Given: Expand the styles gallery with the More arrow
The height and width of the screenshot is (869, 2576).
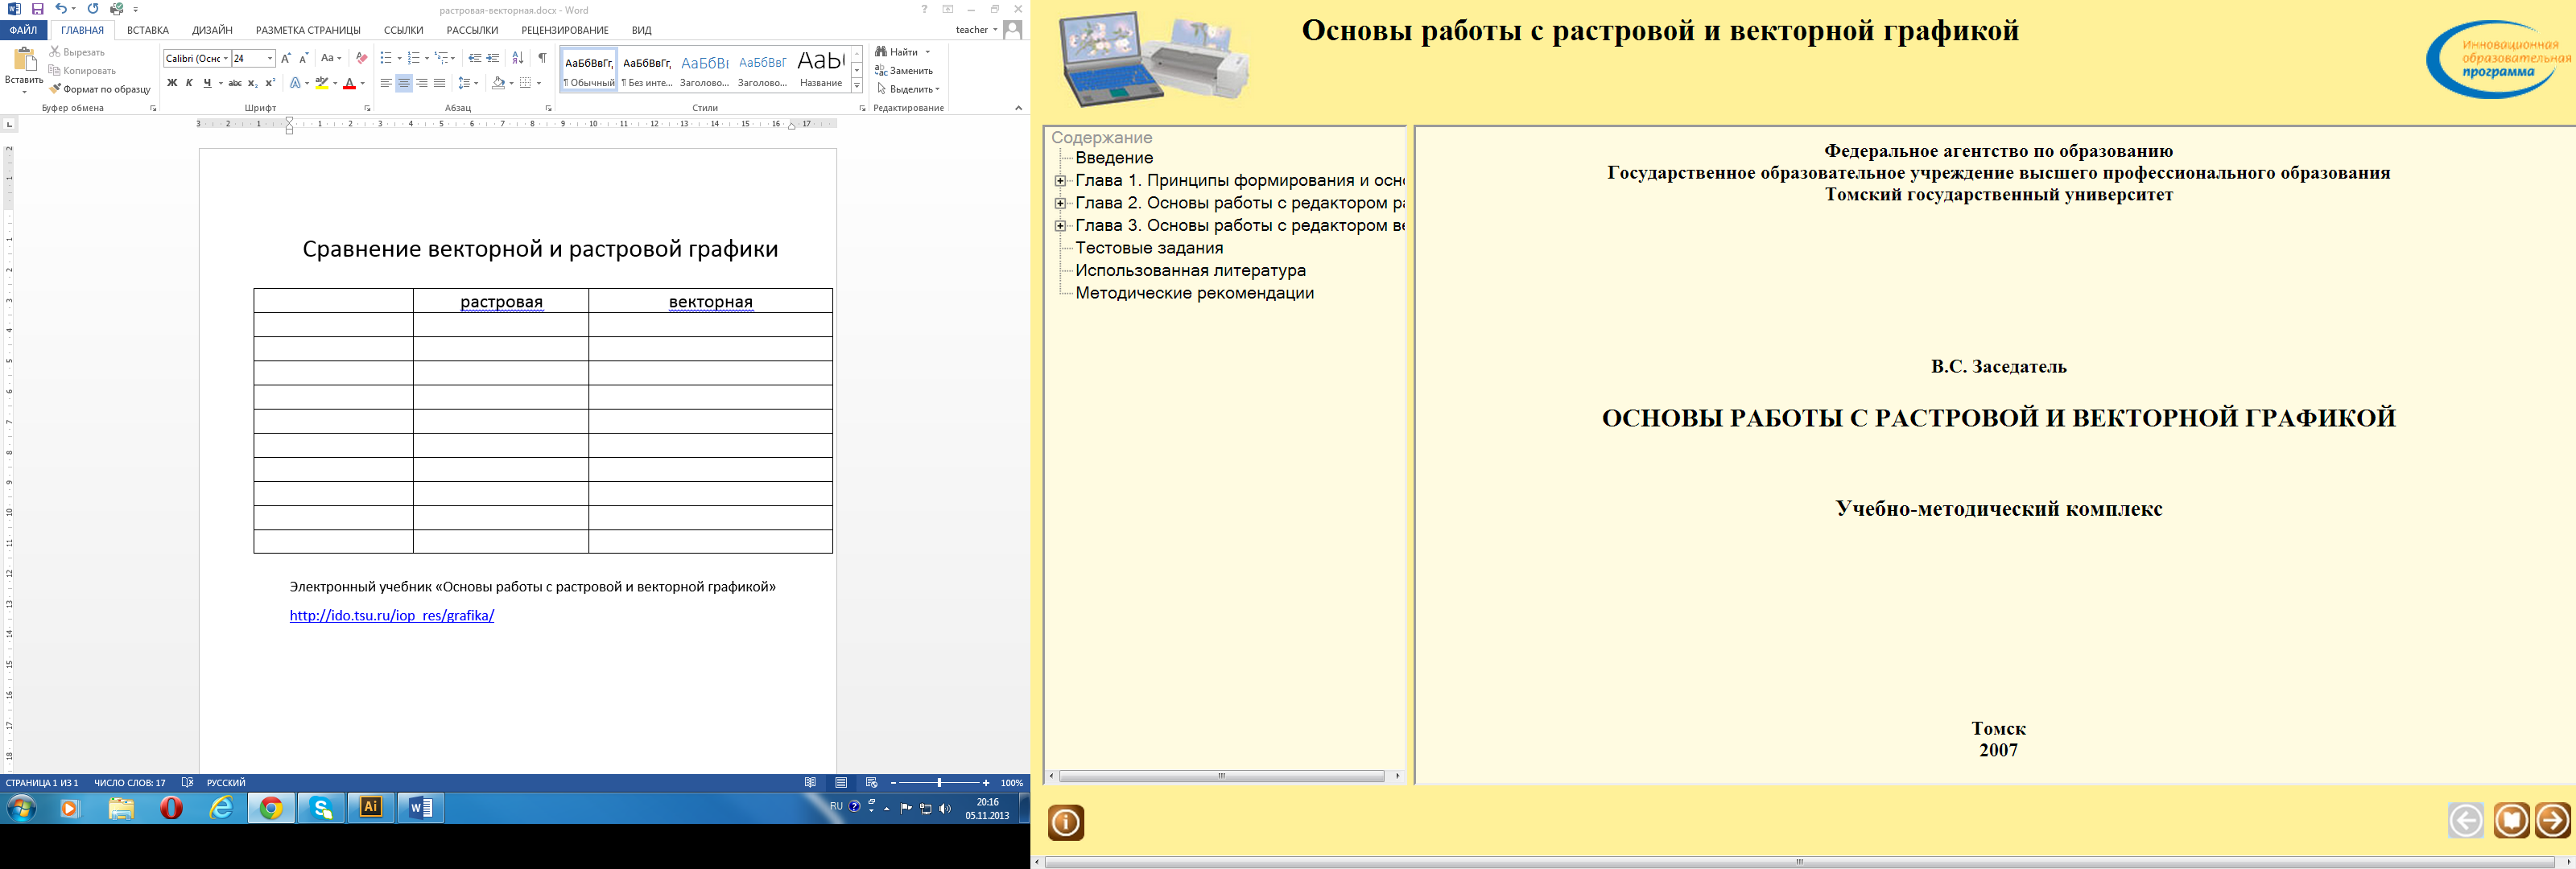Looking at the screenshot, I should coord(857,86).
